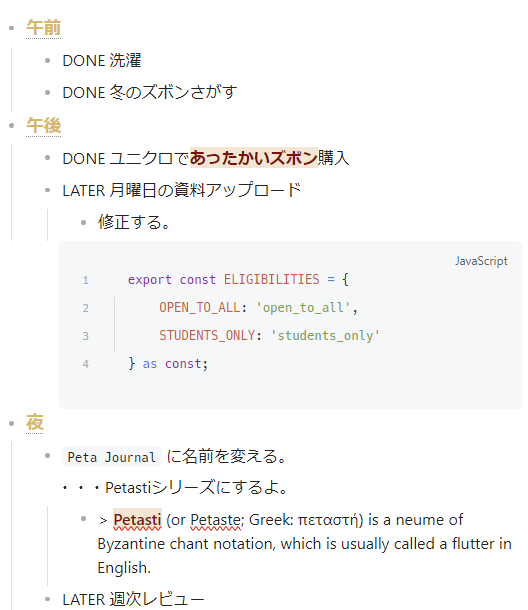Click the misspelled word Petaste

click(216, 520)
